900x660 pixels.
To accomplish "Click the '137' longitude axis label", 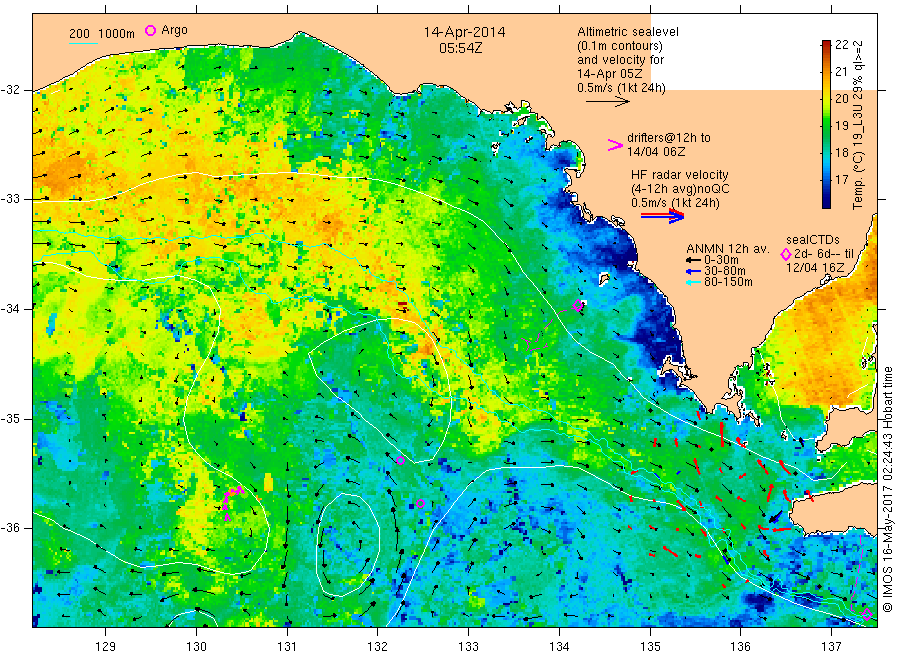I will (x=831, y=647).
